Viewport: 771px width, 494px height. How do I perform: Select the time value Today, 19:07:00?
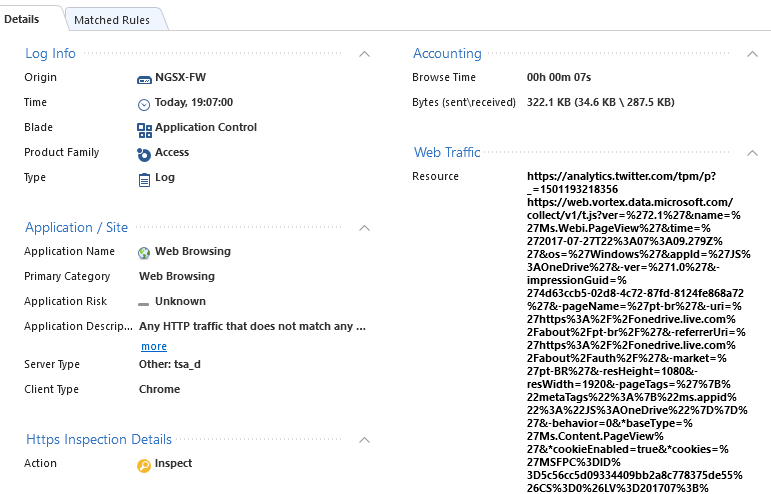(194, 102)
